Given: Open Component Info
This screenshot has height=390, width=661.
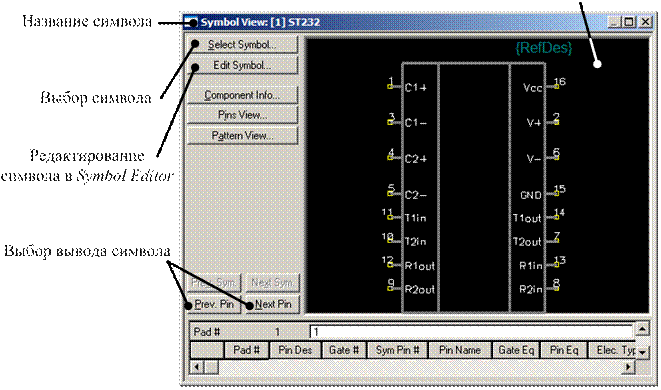Looking at the screenshot, I should 242,95.
